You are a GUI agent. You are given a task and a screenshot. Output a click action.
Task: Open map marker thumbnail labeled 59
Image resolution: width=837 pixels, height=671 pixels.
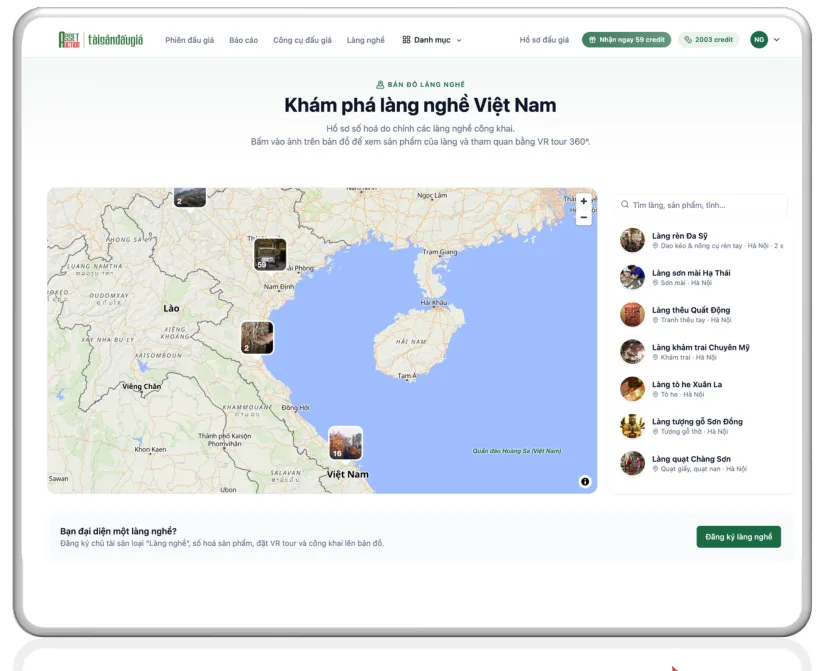coord(270,254)
